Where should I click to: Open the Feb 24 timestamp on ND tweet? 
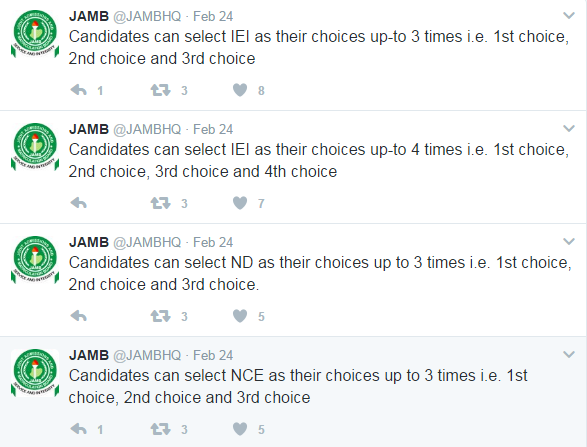point(213,243)
